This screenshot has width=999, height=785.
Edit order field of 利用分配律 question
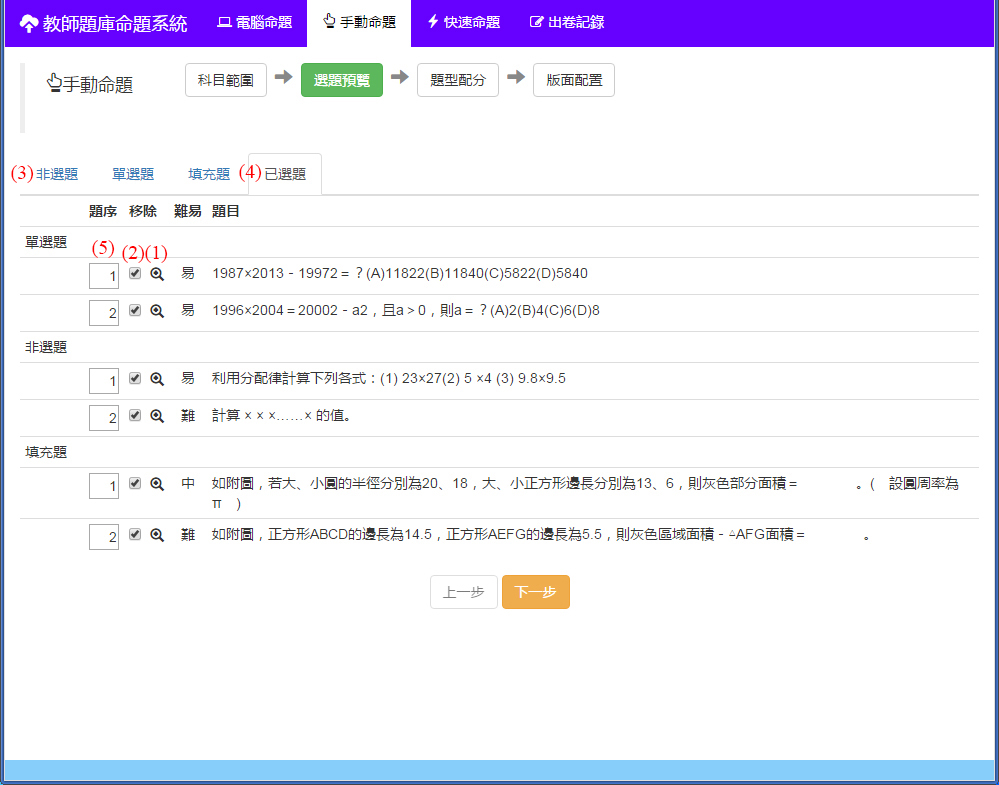(104, 381)
